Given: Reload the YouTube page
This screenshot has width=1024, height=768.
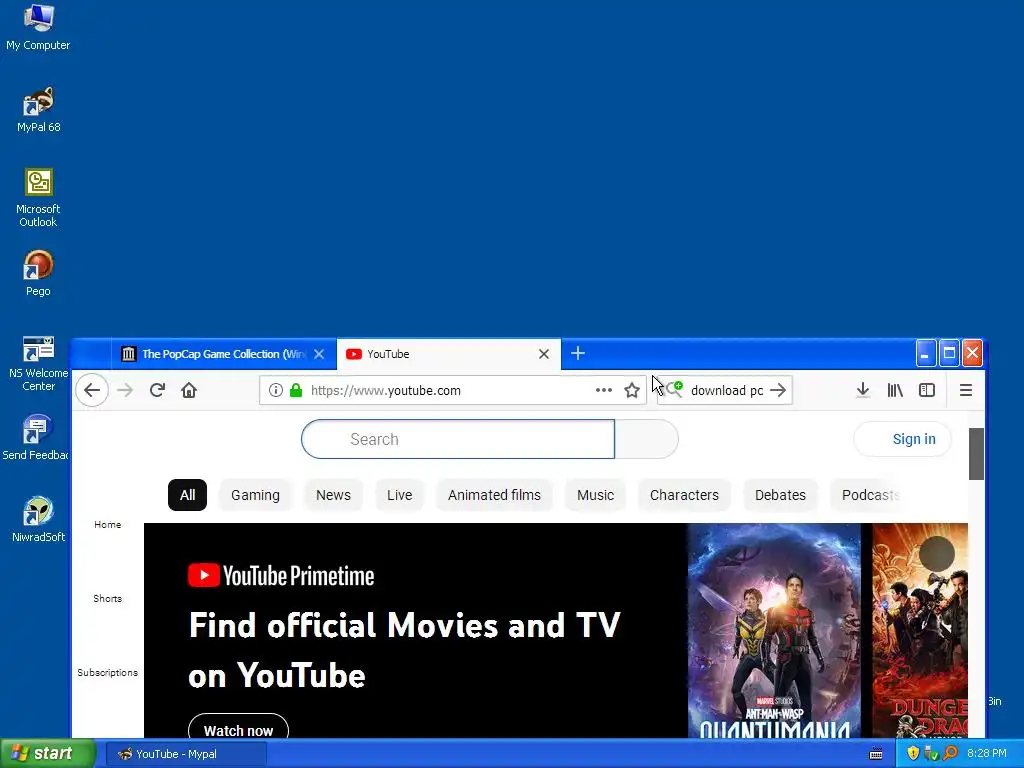Looking at the screenshot, I should (x=157, y=391).
